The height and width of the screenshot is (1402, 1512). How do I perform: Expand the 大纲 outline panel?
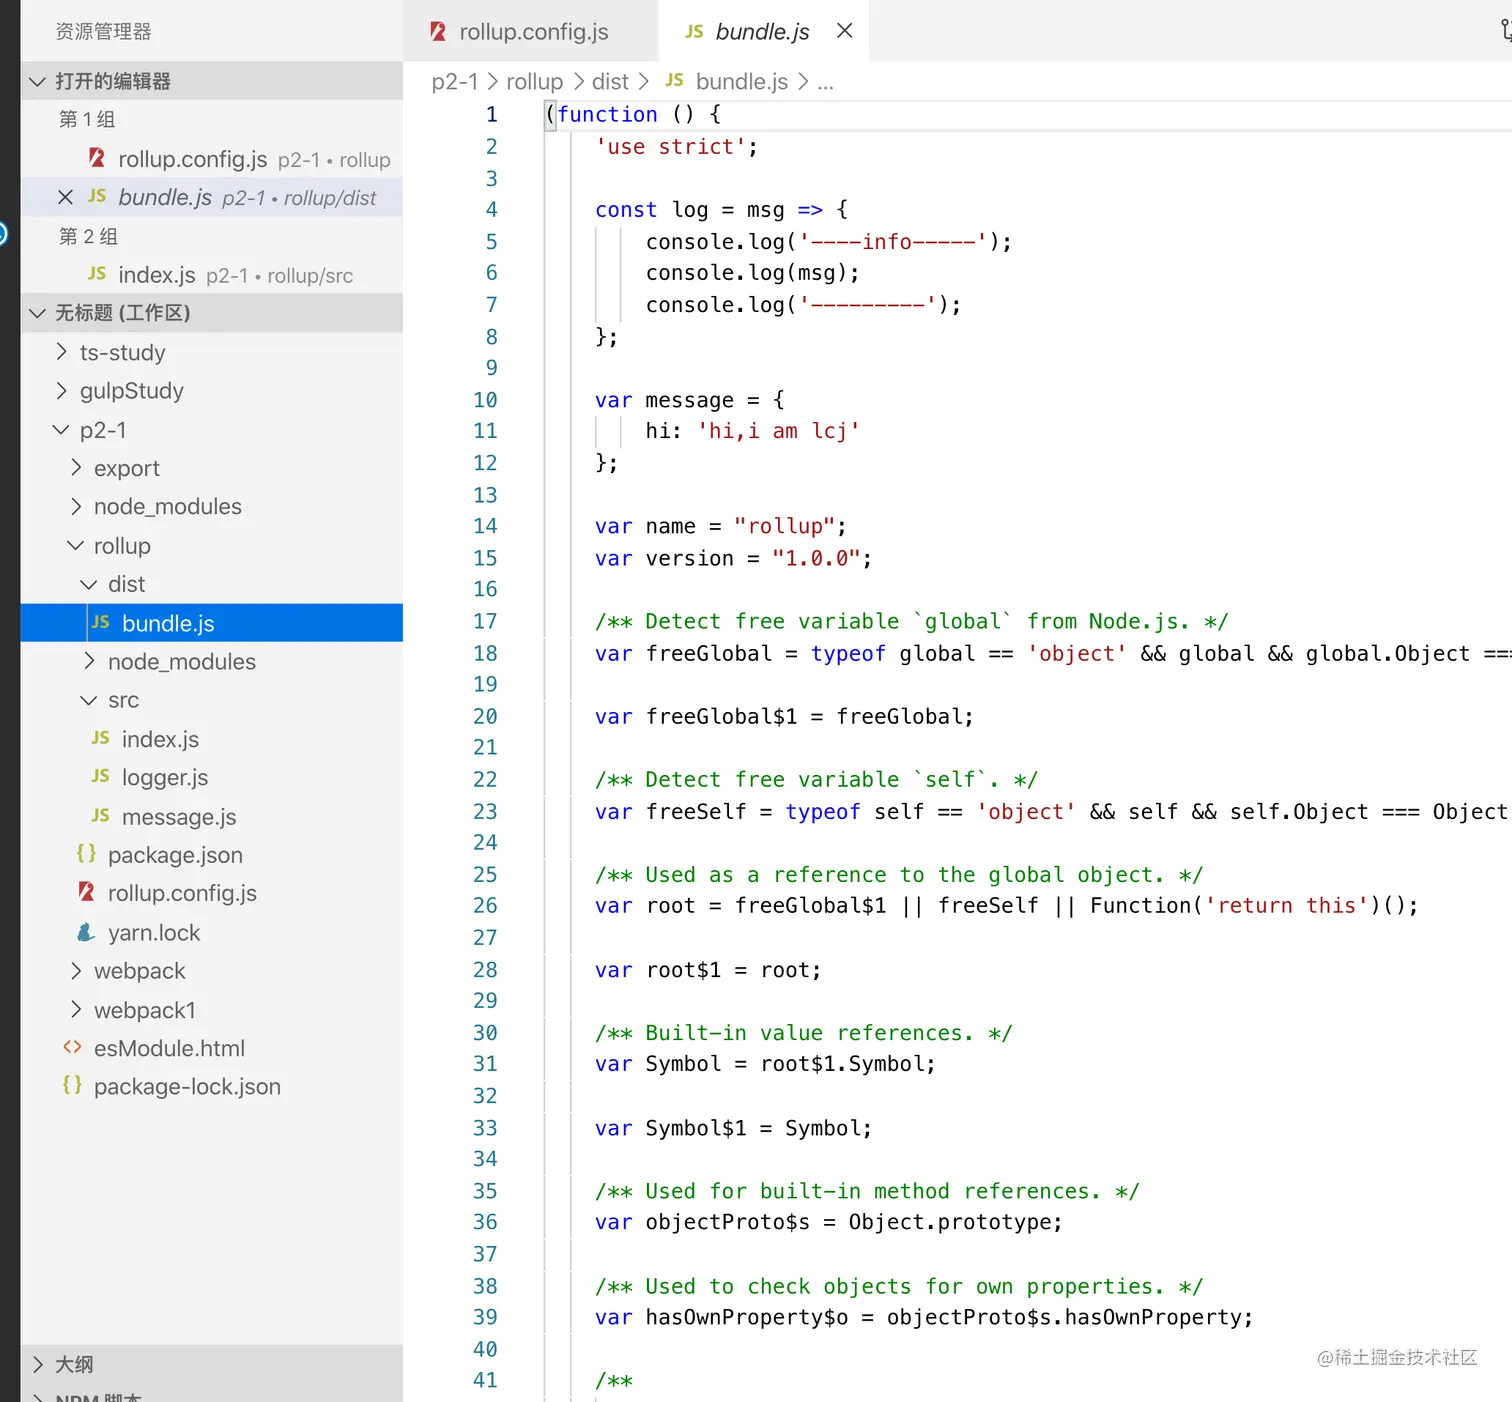tap(38, 1364)
